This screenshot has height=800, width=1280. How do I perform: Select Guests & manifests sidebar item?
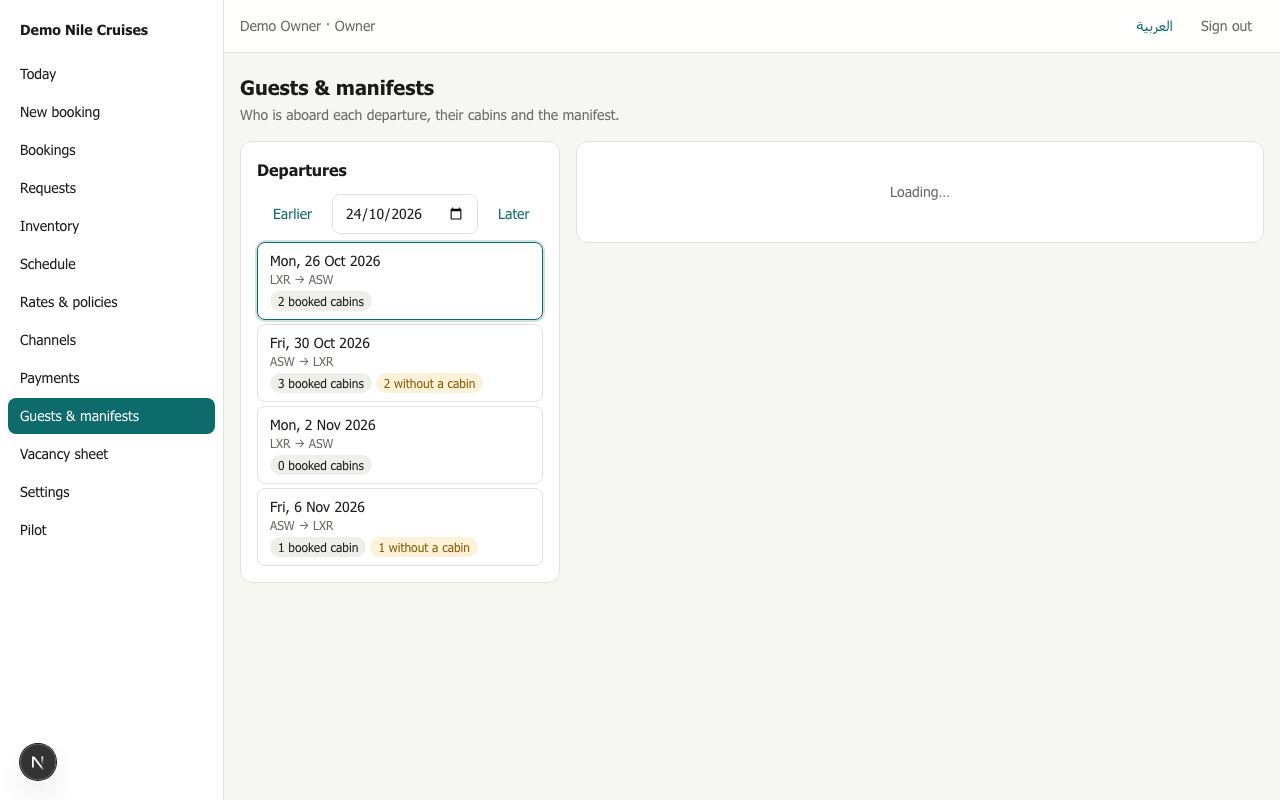tap(111, 416)
